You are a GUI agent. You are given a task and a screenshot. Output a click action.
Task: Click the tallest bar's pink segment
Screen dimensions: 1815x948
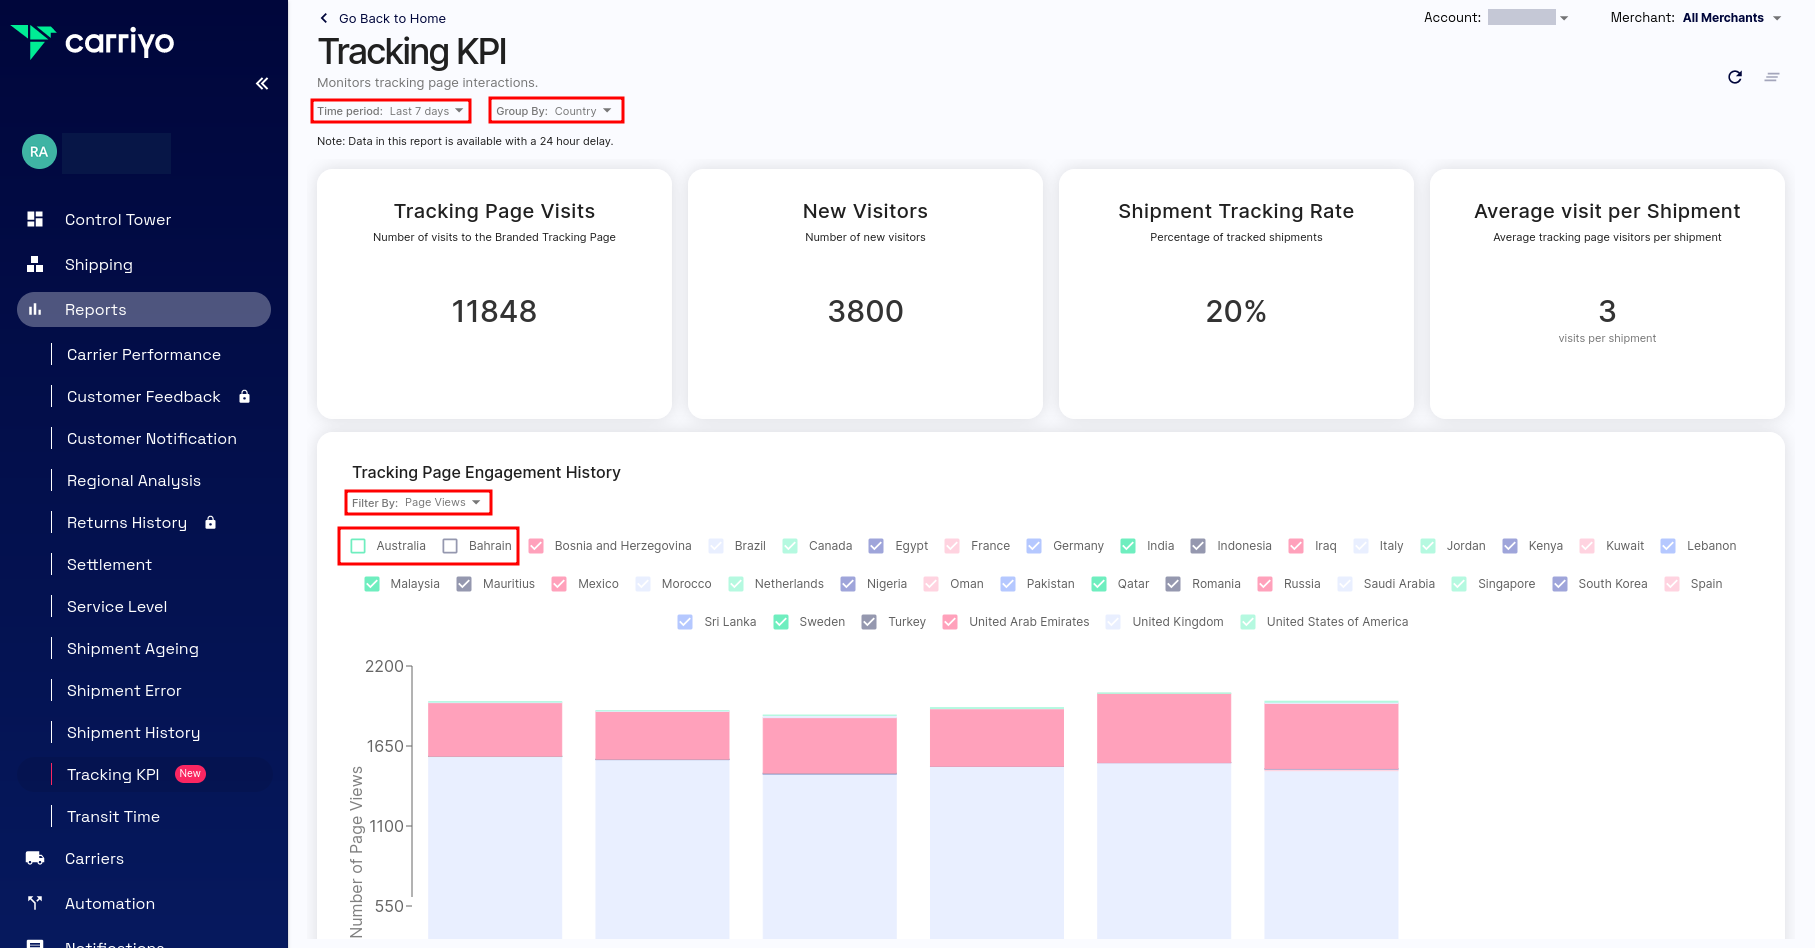tap(1164, 728)
